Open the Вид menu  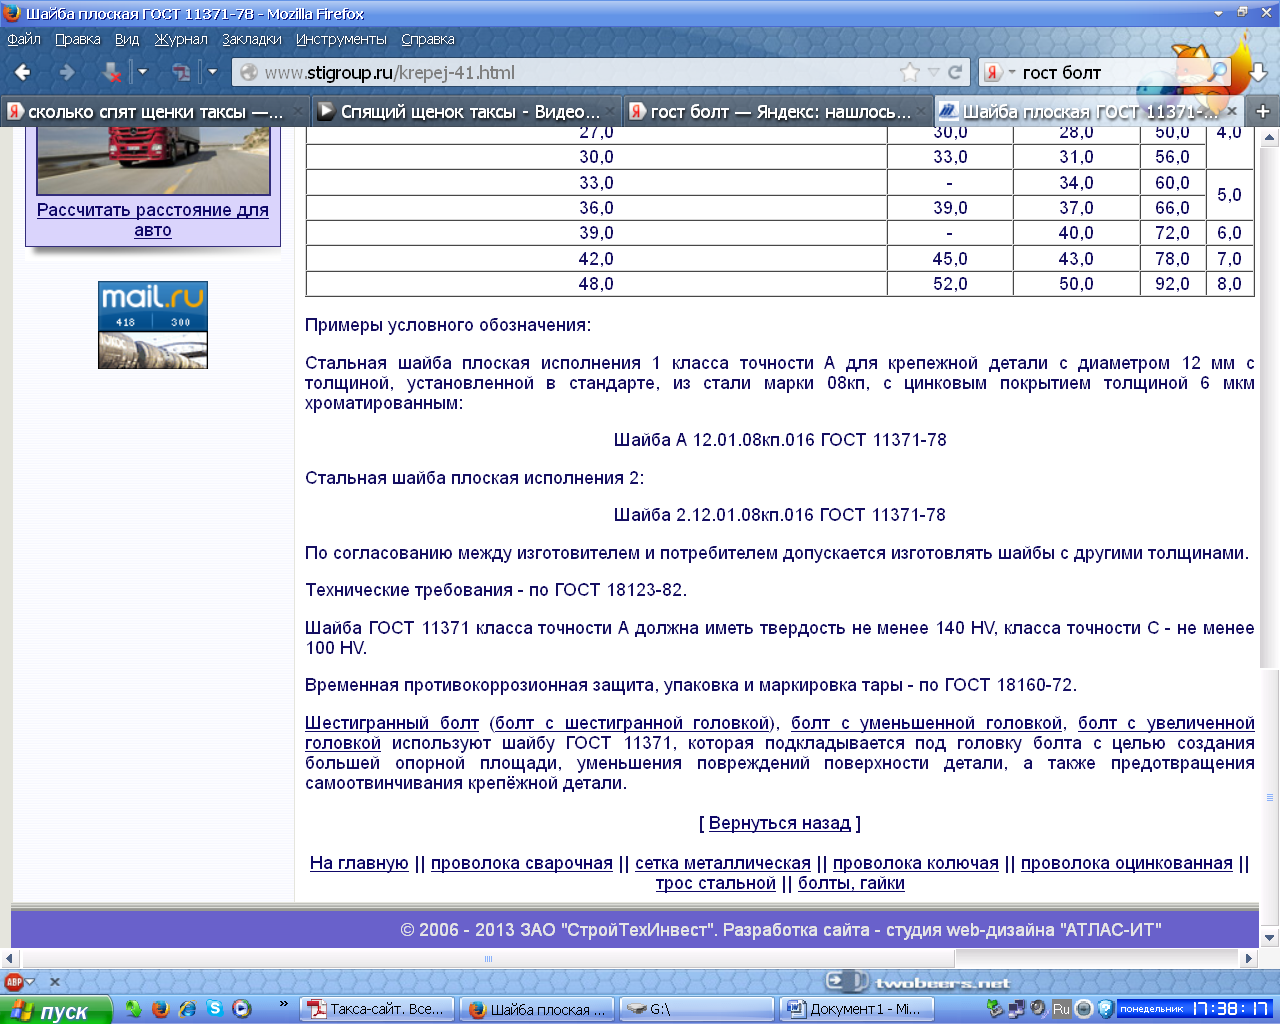pos(127,39)
